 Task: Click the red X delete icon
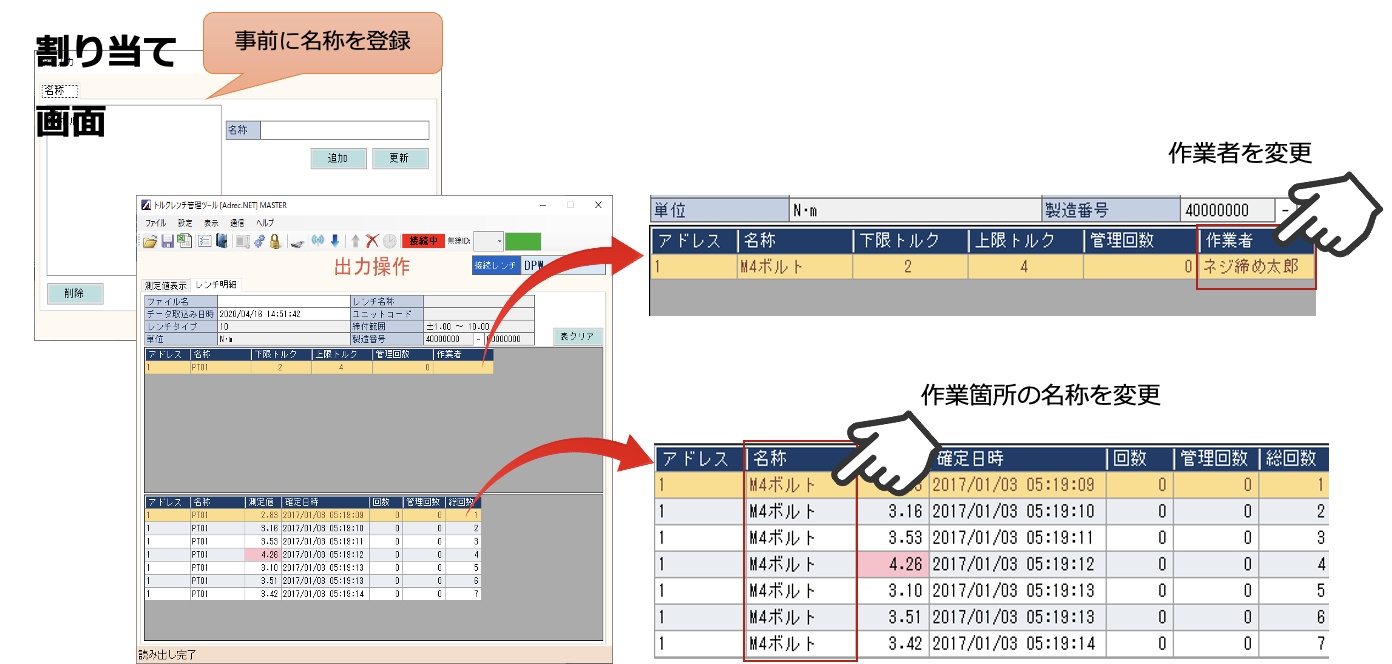pyautogui.click(x=372, y=240)
